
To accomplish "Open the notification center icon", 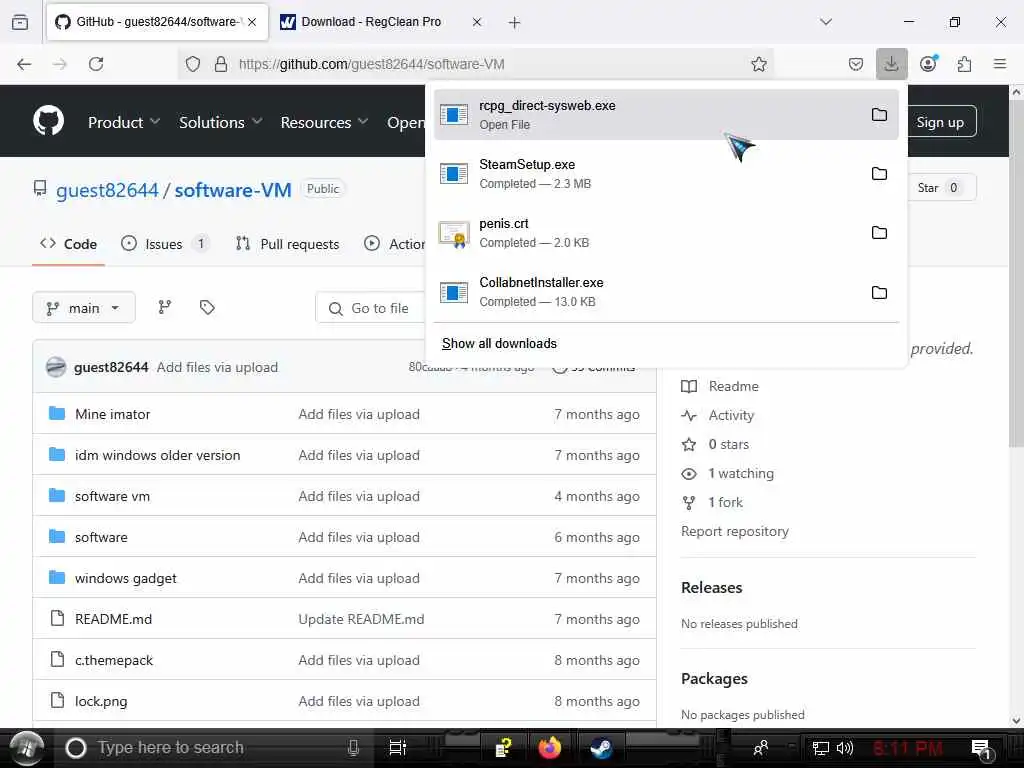I will tap(981, 749).
